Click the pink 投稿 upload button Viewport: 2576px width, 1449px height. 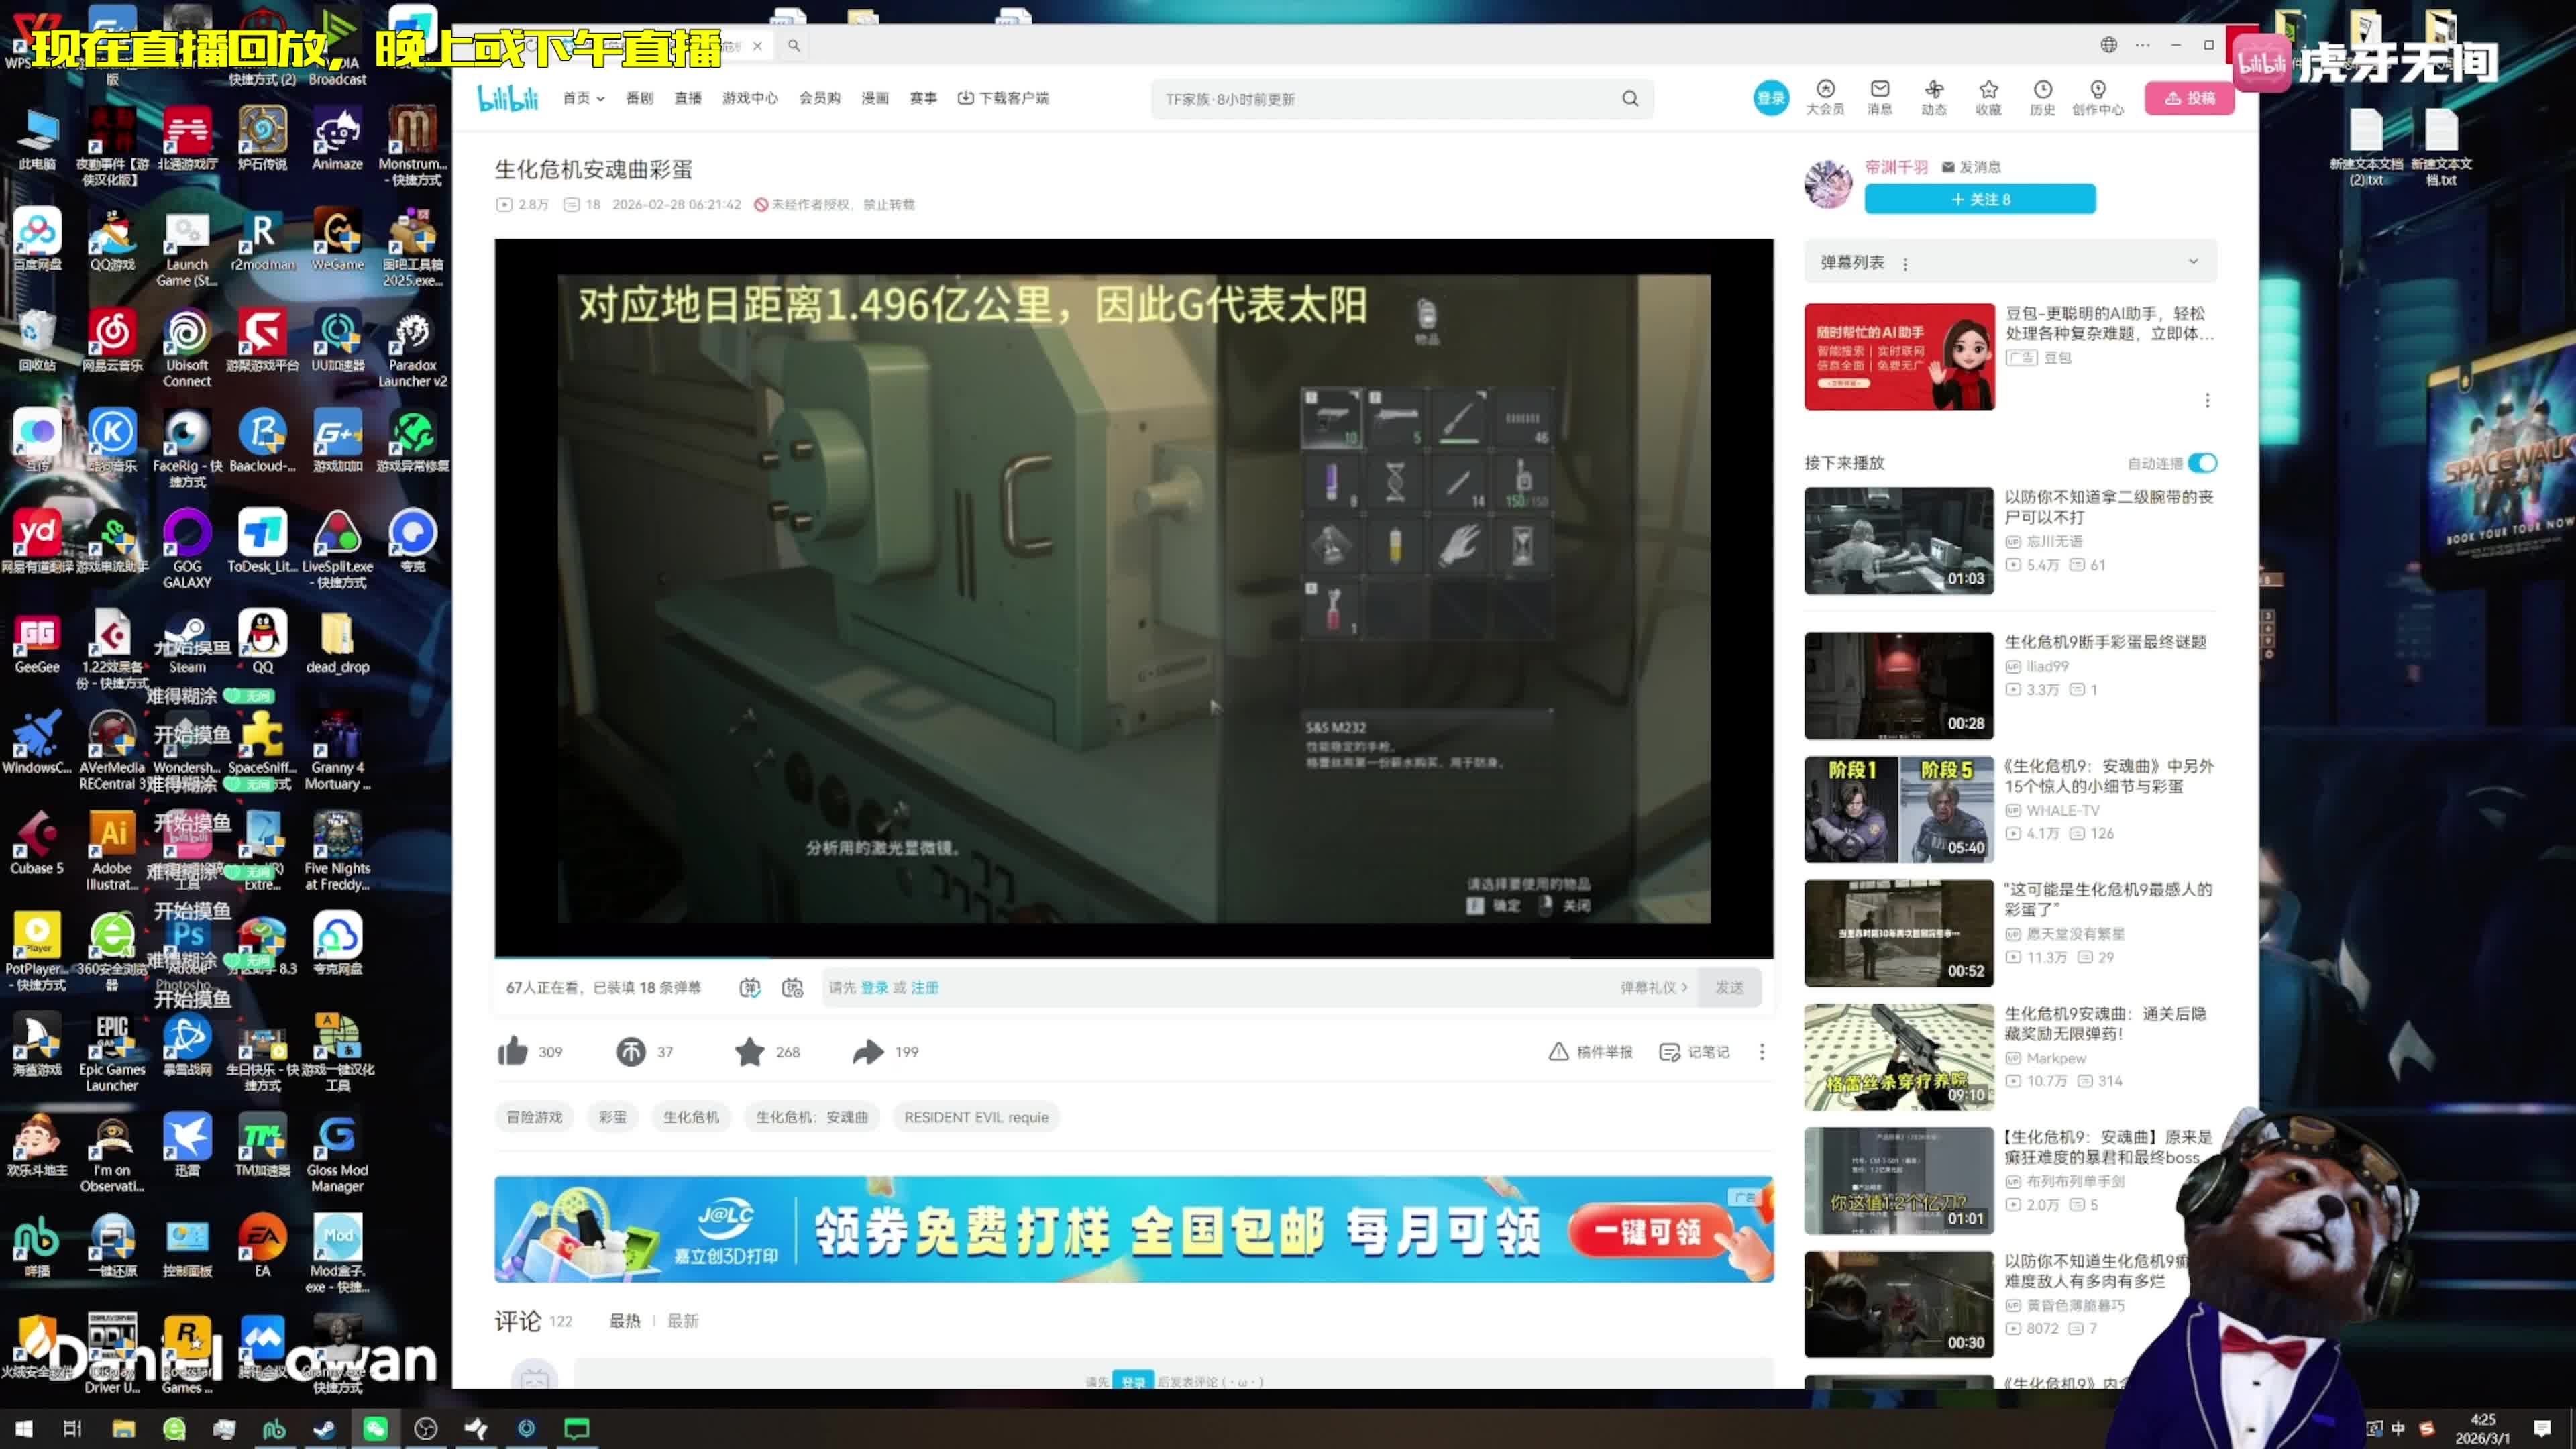(2189, 98)
